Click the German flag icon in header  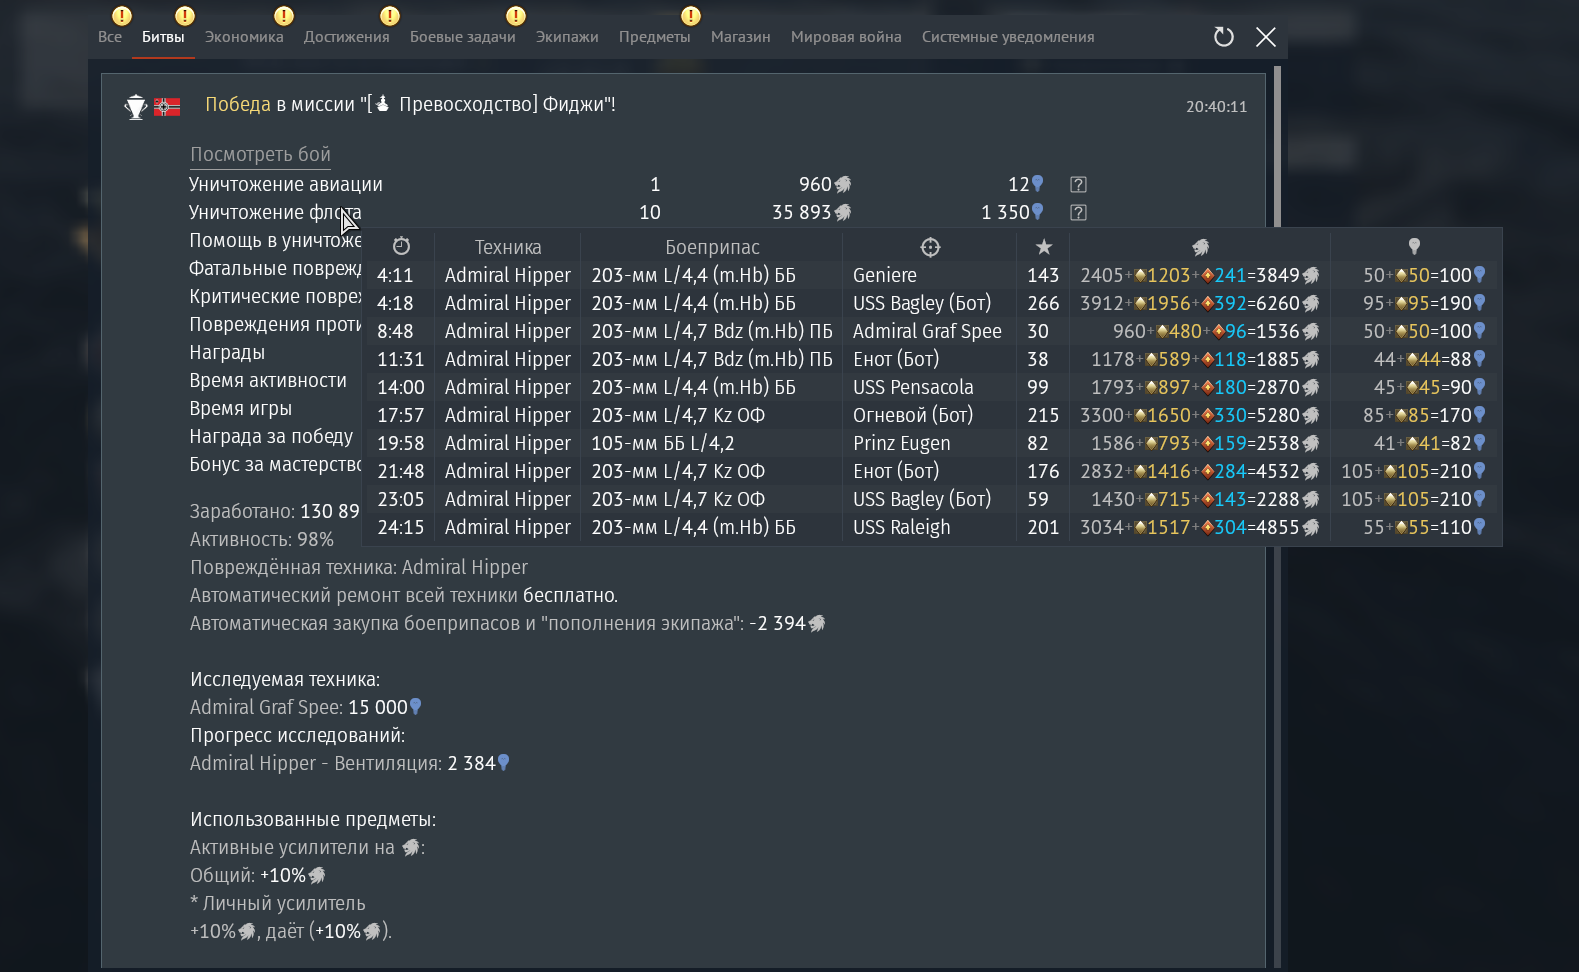coord(167,106)
